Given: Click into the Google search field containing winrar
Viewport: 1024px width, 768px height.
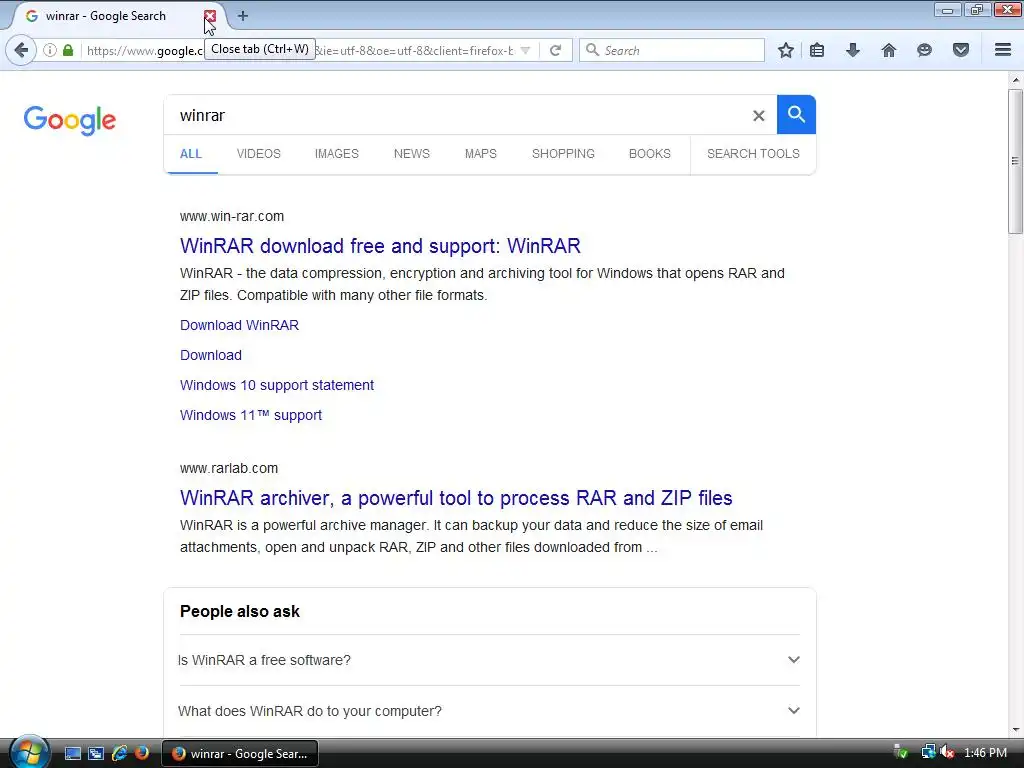Looking at the screenshot, I should 457,115.
